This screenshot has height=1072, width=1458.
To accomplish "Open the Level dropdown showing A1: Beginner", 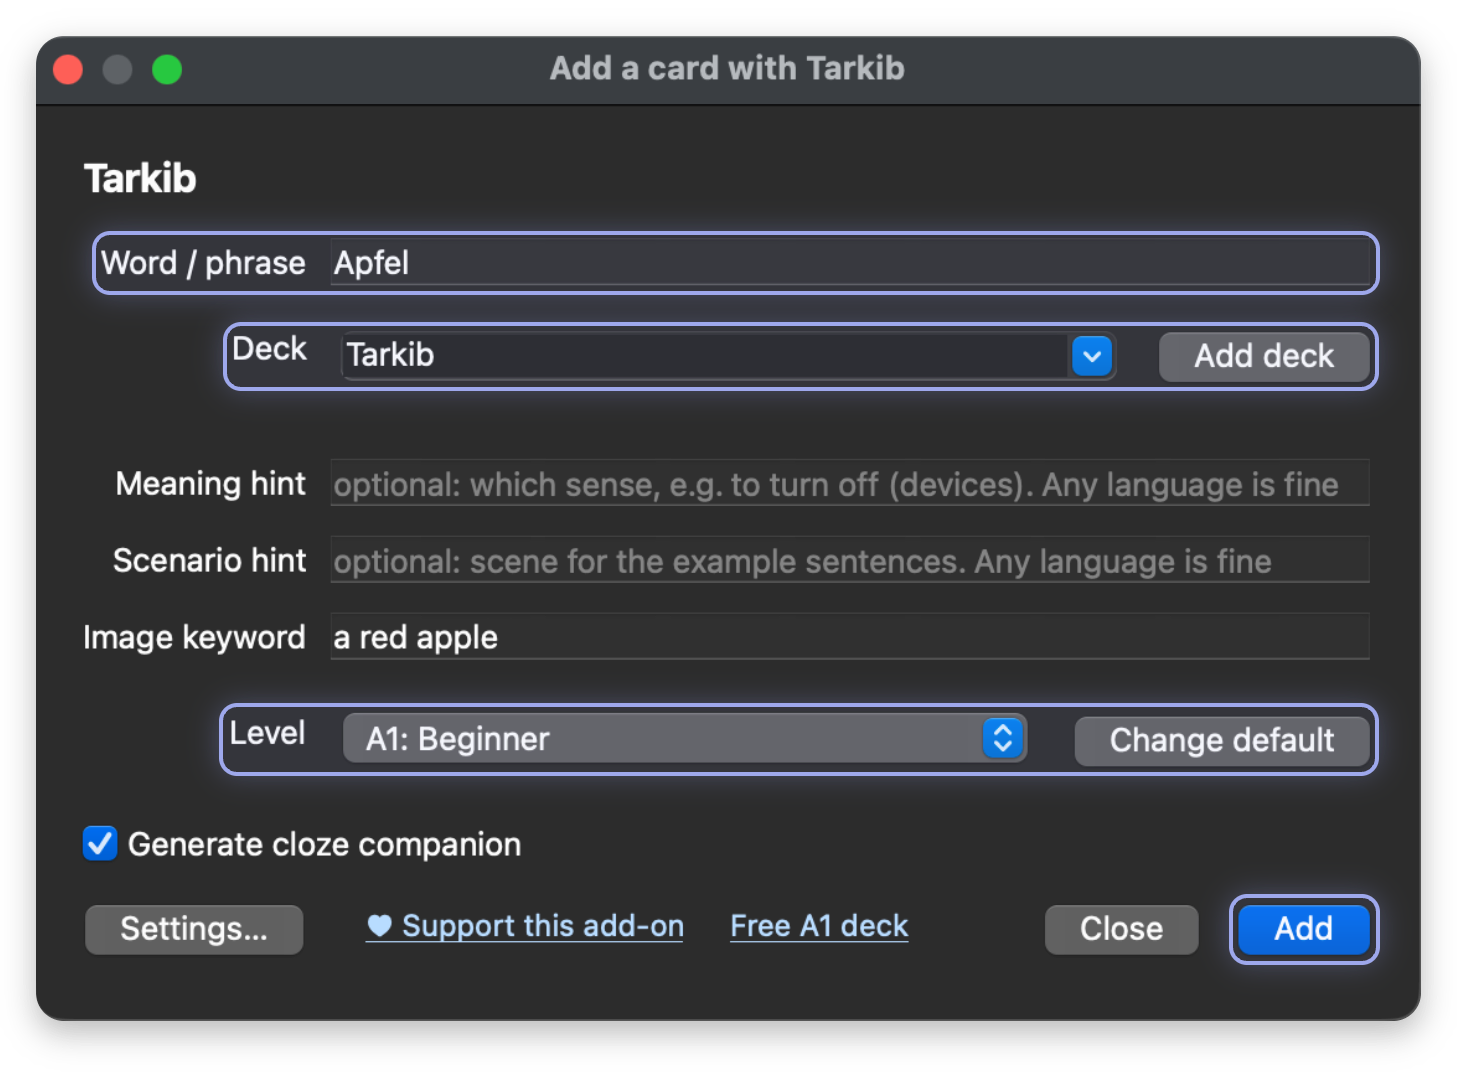I will tap(684, 739).
